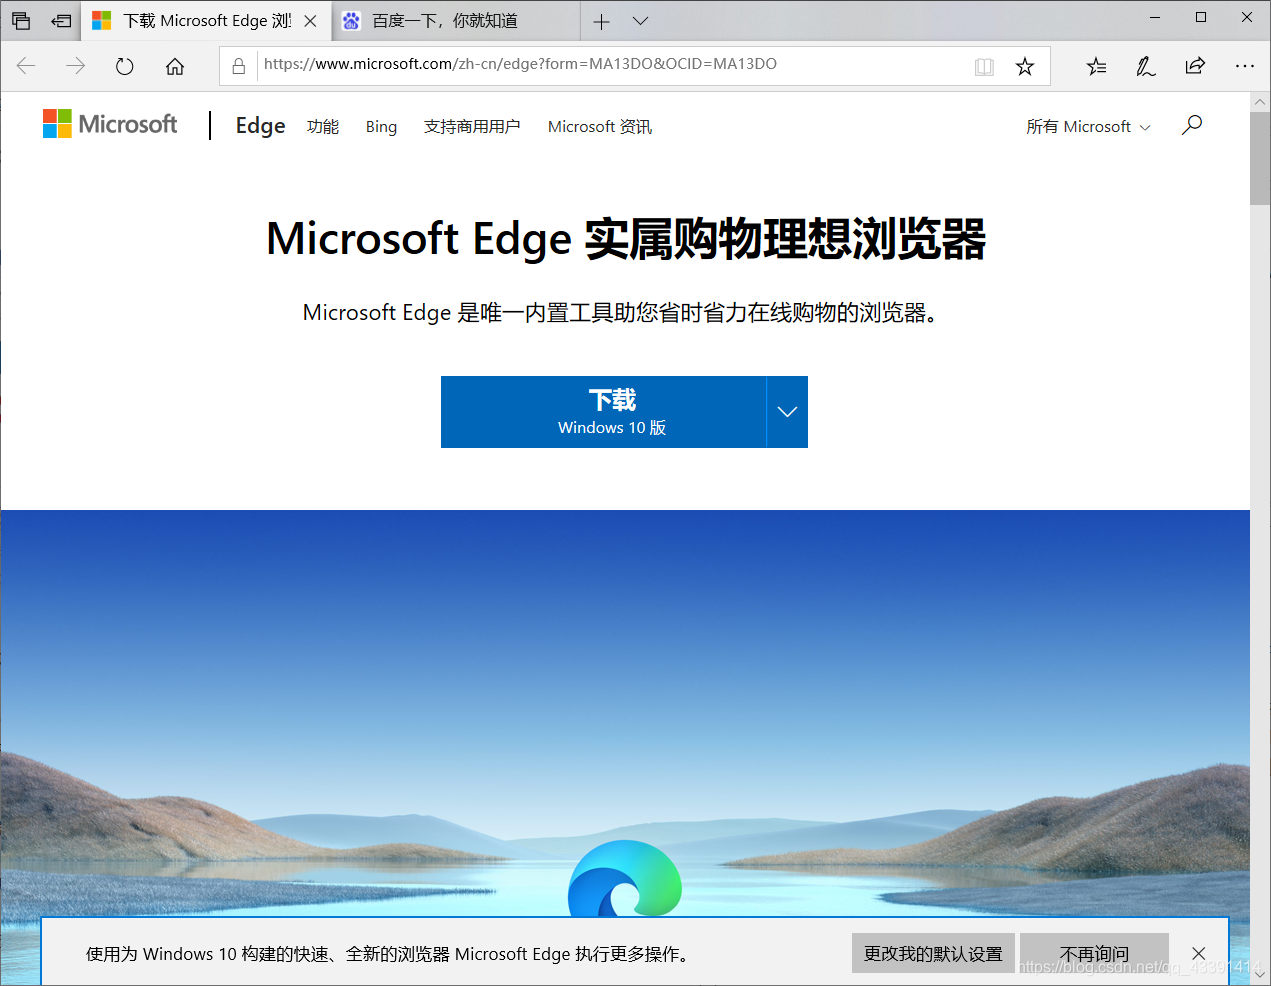Add notes with the pen icon

click(1145, 66)
